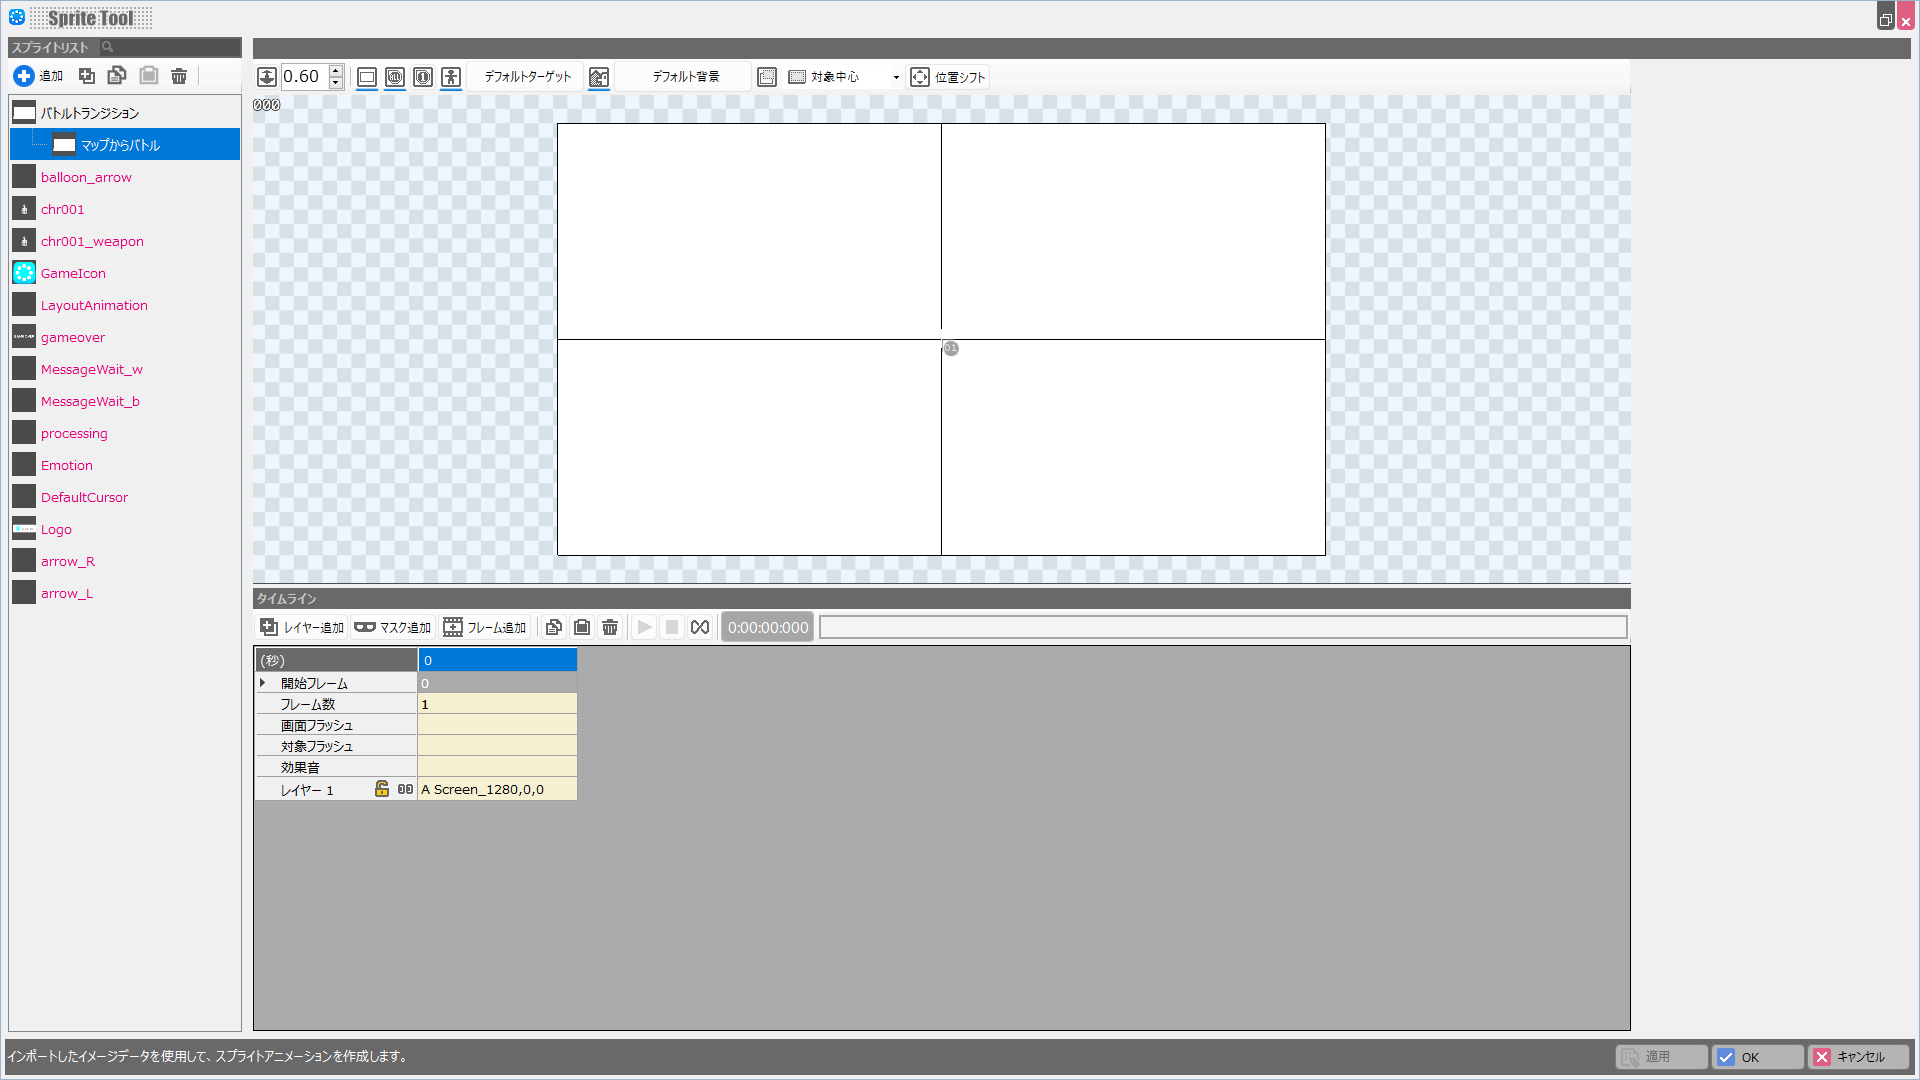Click the duplicate sprite icon beside 追加
1920x1080 pixels.
pyautogui.click(x=87, y=76)
